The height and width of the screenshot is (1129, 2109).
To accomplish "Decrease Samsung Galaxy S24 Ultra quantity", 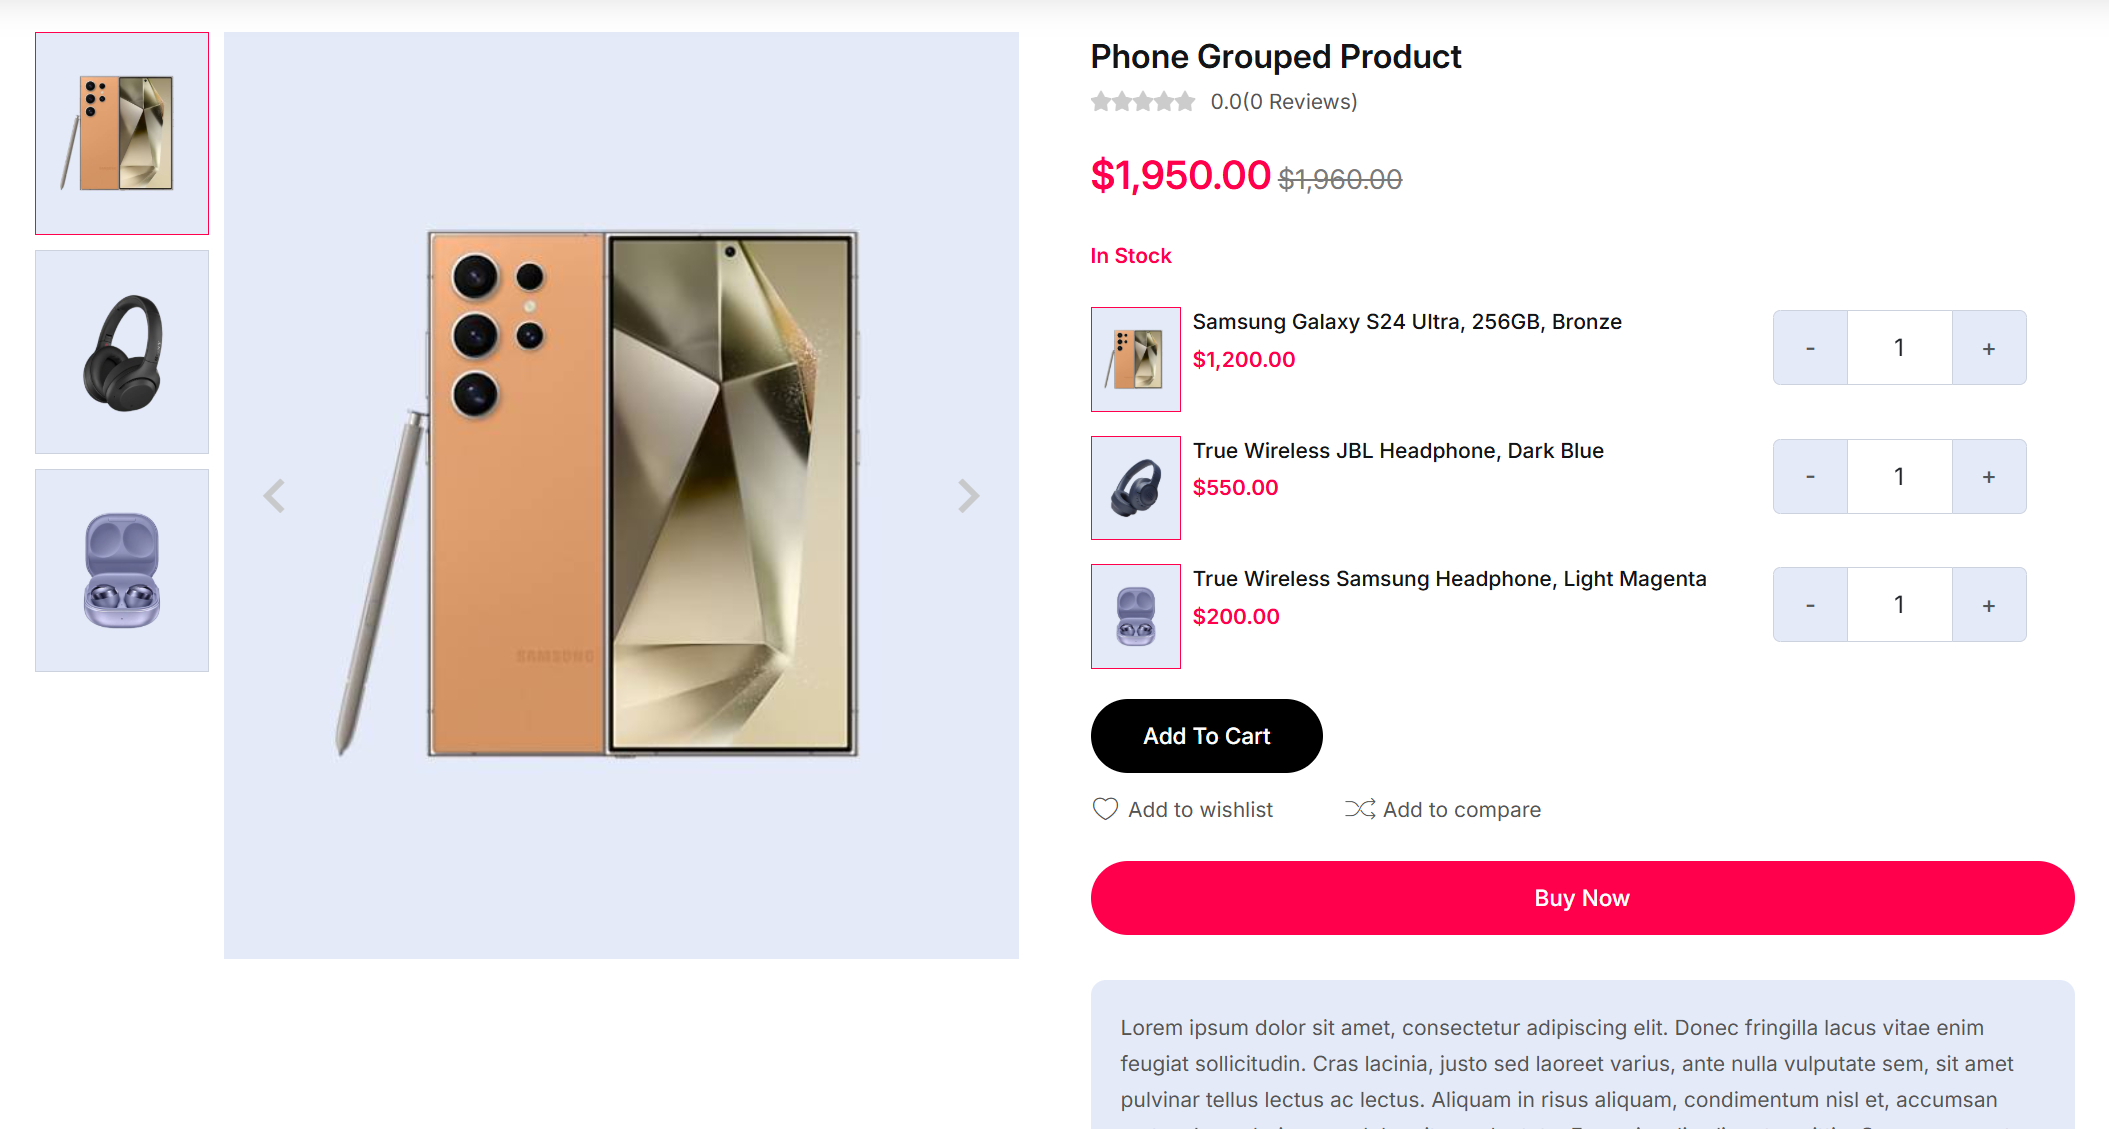I will point(1810,348).
